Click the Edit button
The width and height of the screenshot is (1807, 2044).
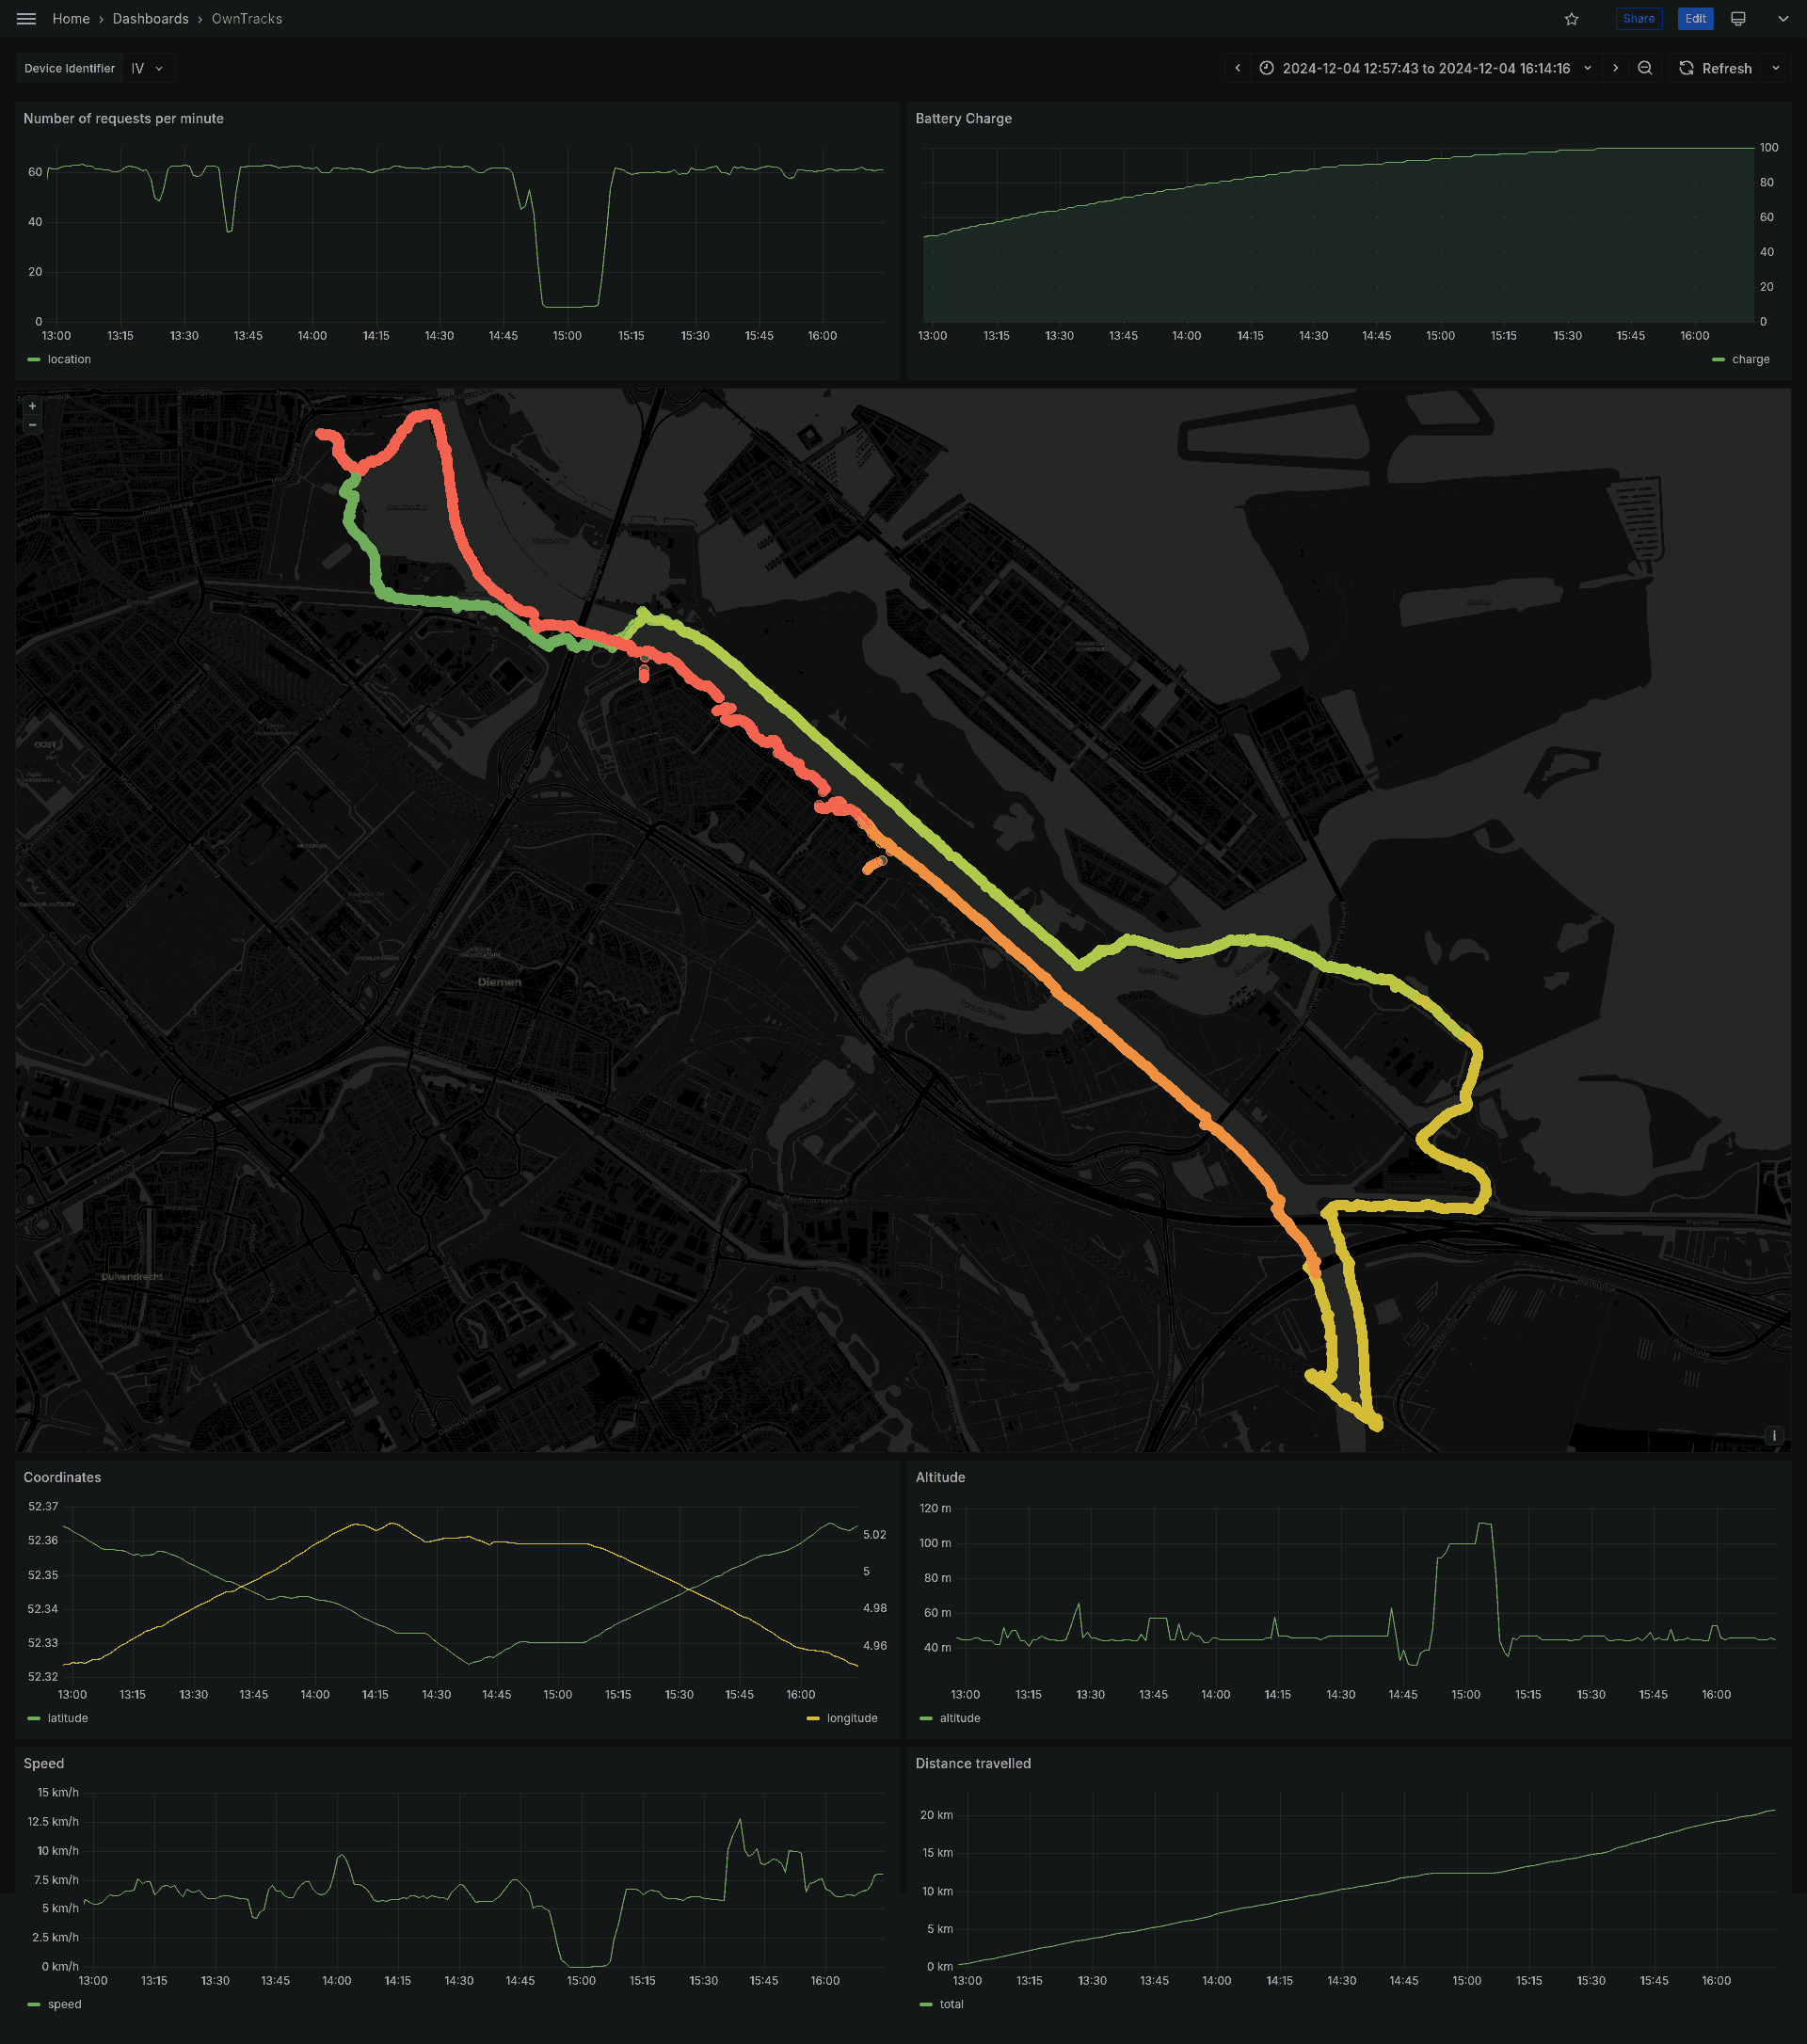(x=1694, y=19)
